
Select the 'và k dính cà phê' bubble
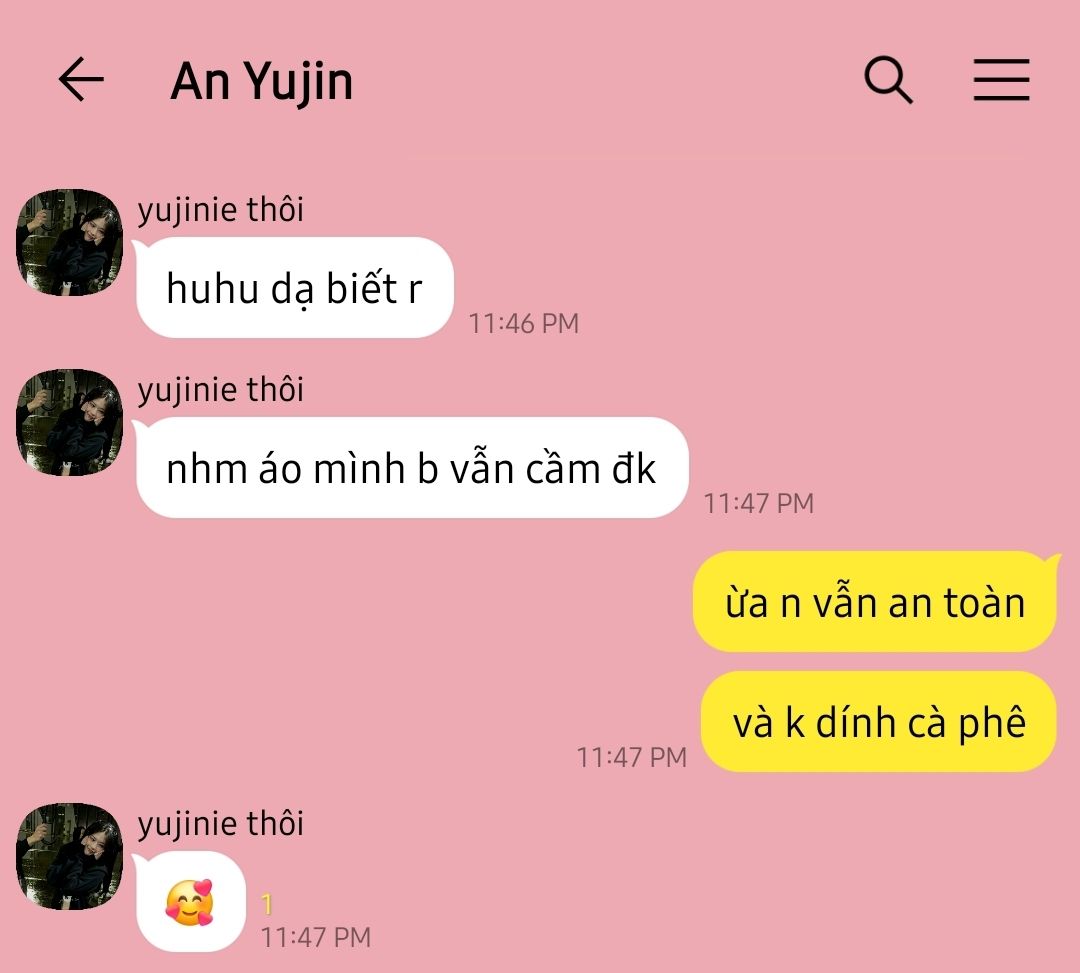coord(879,721)
